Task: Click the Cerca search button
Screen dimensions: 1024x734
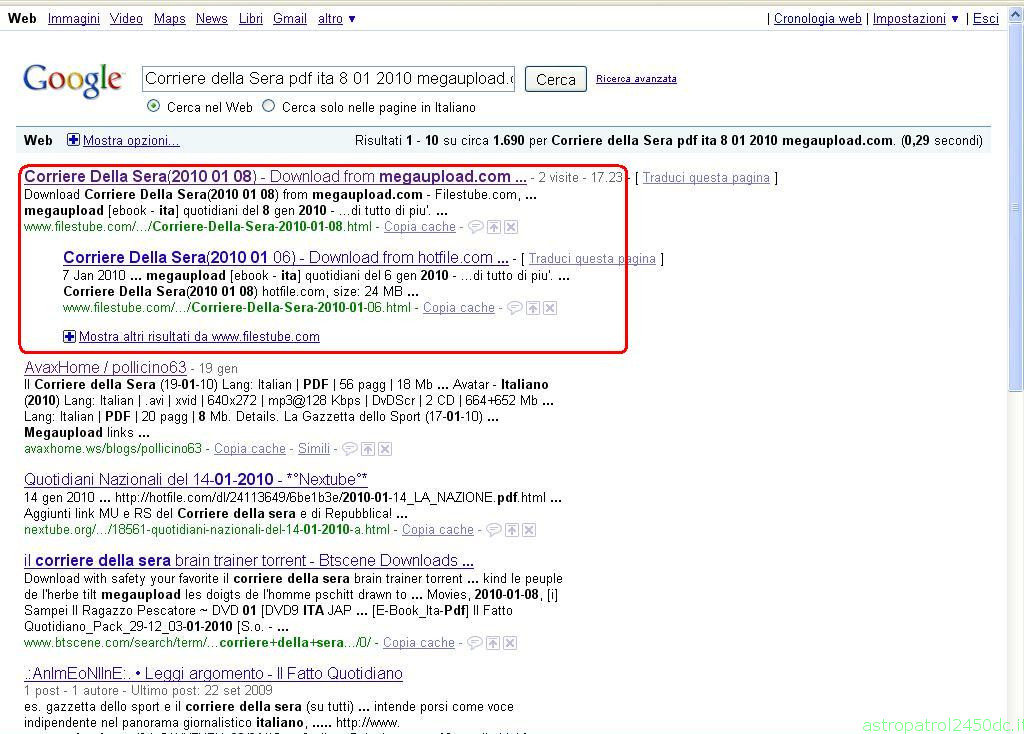Action: (x=556, y=80)
